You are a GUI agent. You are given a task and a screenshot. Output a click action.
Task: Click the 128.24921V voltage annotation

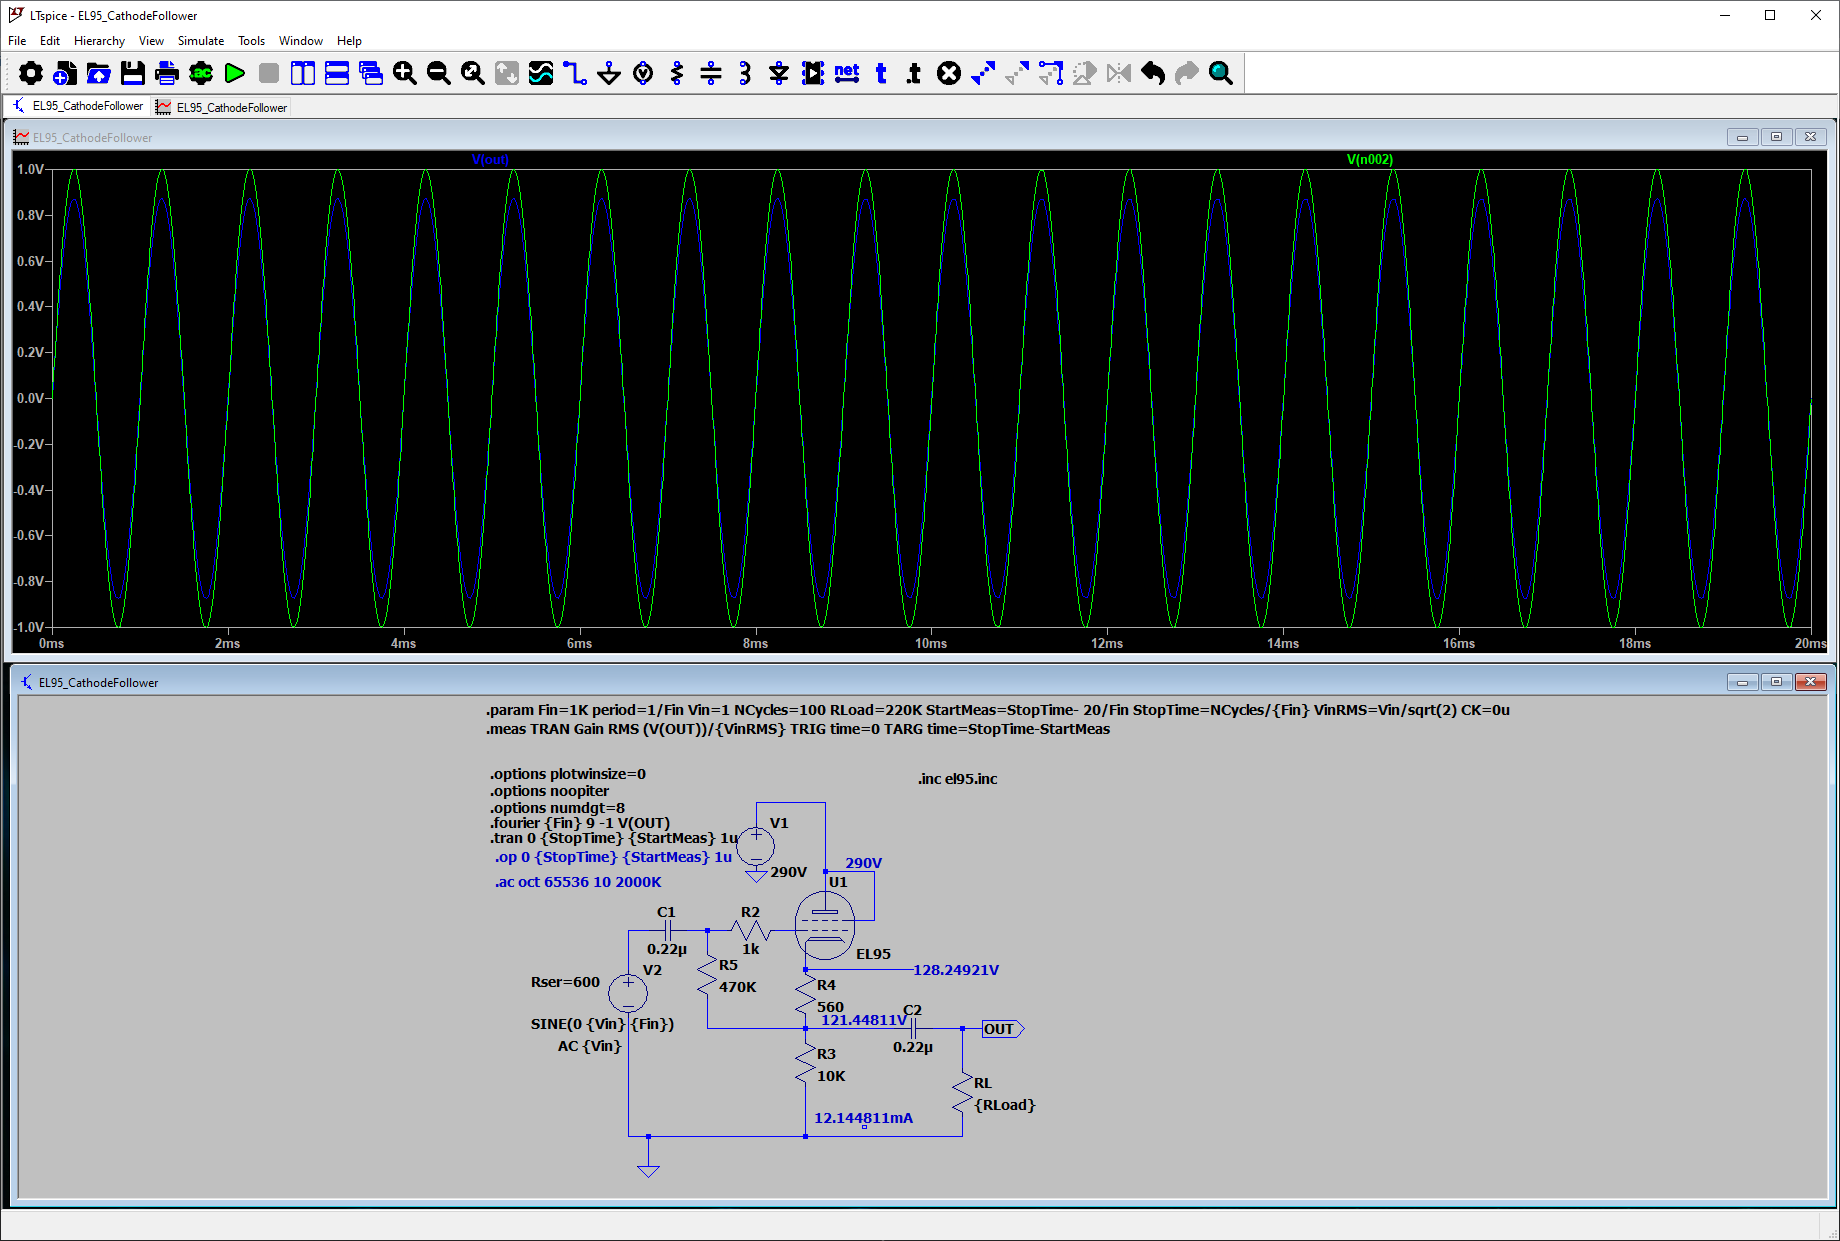click(x=956, y=970)
